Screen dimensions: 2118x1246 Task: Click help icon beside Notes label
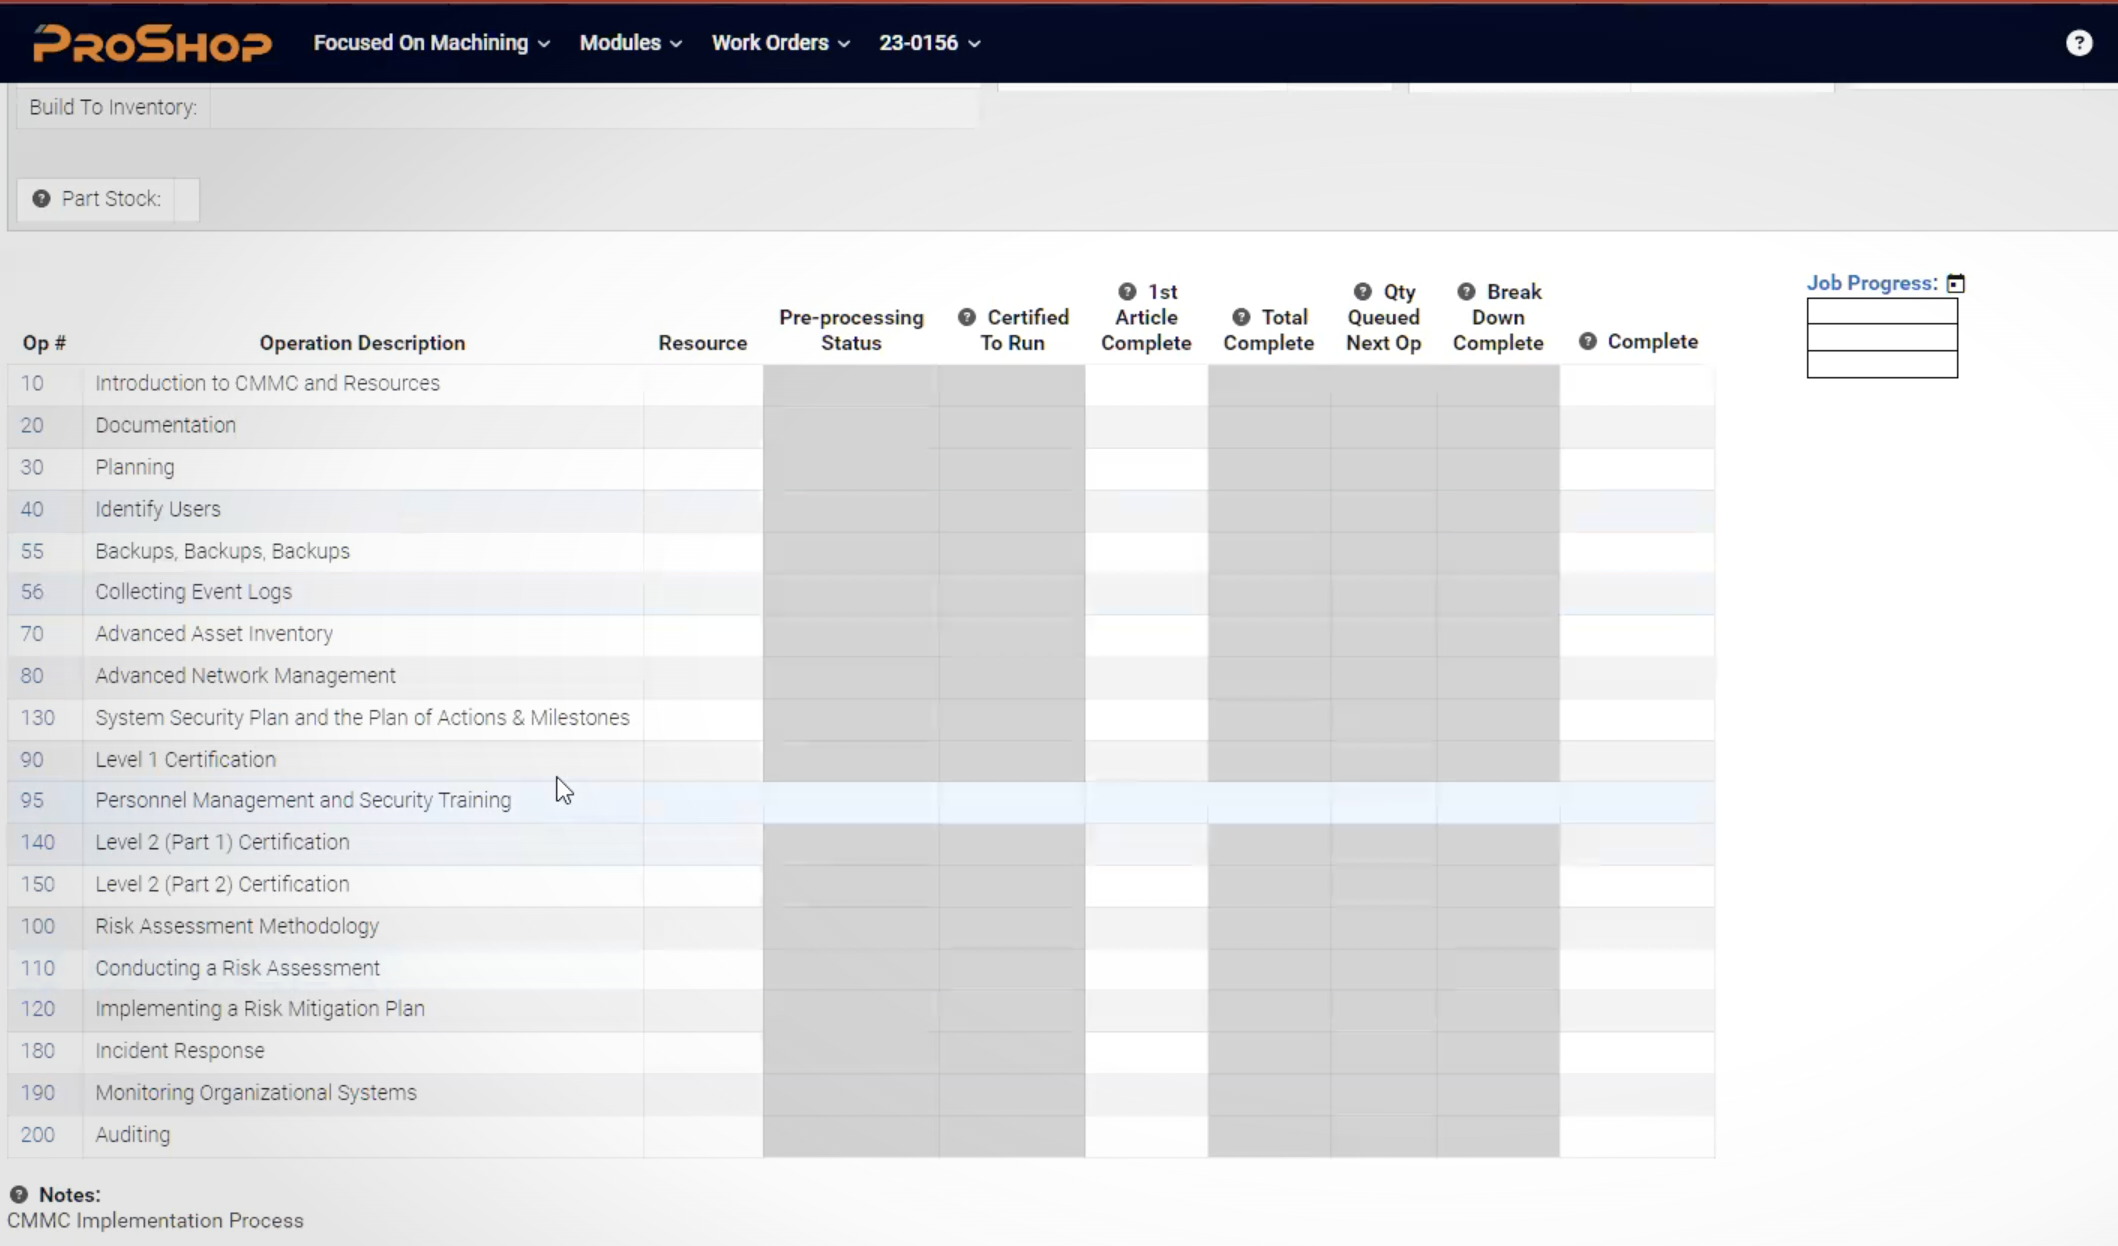[x=18, y=1194]
